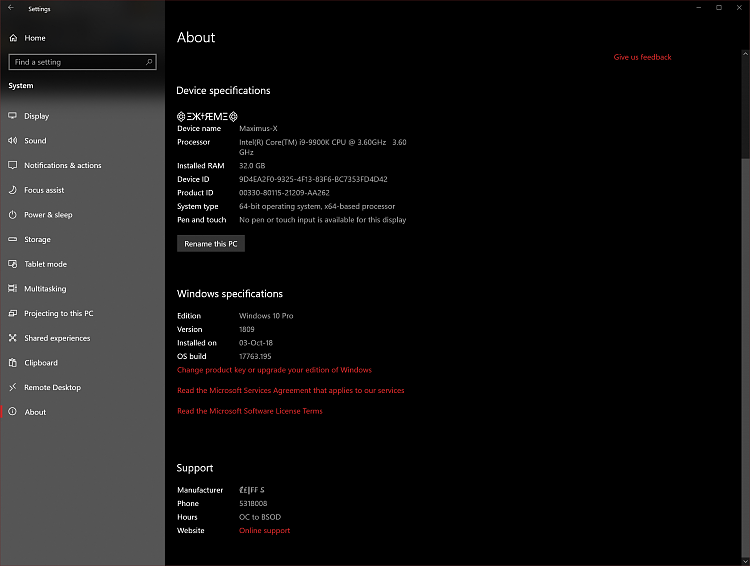Image resolution: width=750 pixels, height=566 pixels.
Task: Click Rename this PC button
Action: pos(210,244)
